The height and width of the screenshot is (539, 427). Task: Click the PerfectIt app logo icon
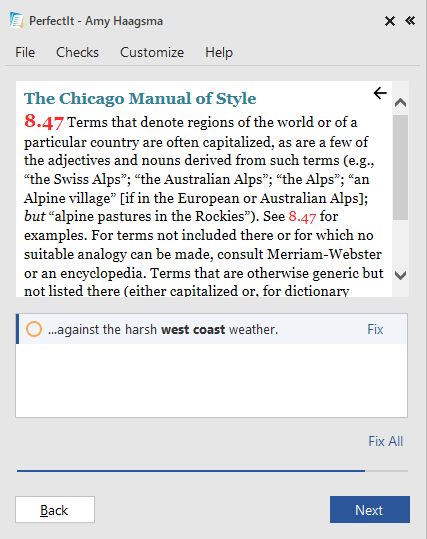point(17,20)
